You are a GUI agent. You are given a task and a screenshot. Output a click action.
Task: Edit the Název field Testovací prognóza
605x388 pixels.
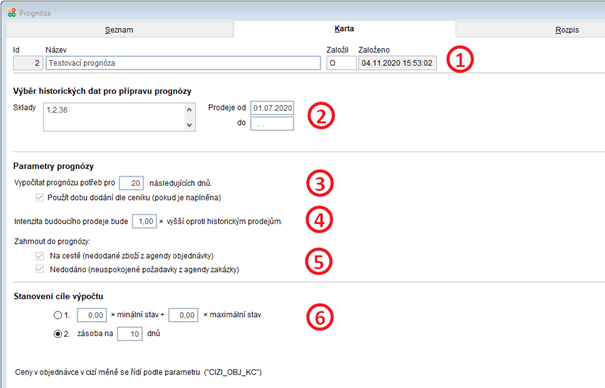click(183, 63)
